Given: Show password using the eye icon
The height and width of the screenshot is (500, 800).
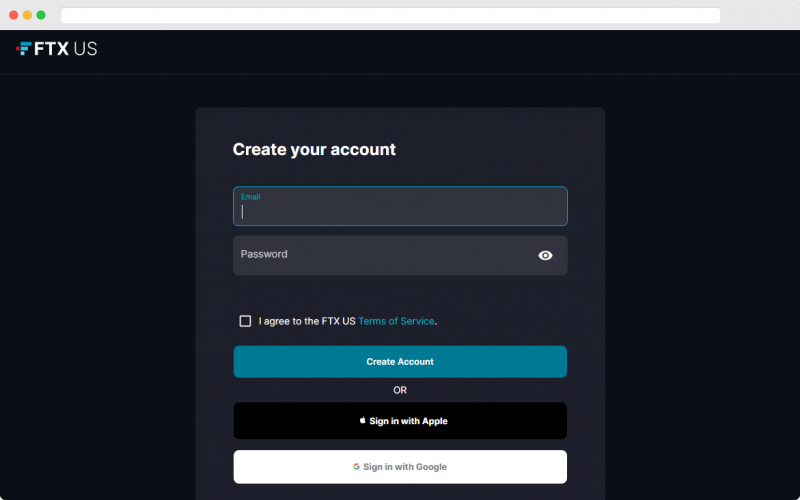Looking at the screenshot, I should [x=545, y=255].
